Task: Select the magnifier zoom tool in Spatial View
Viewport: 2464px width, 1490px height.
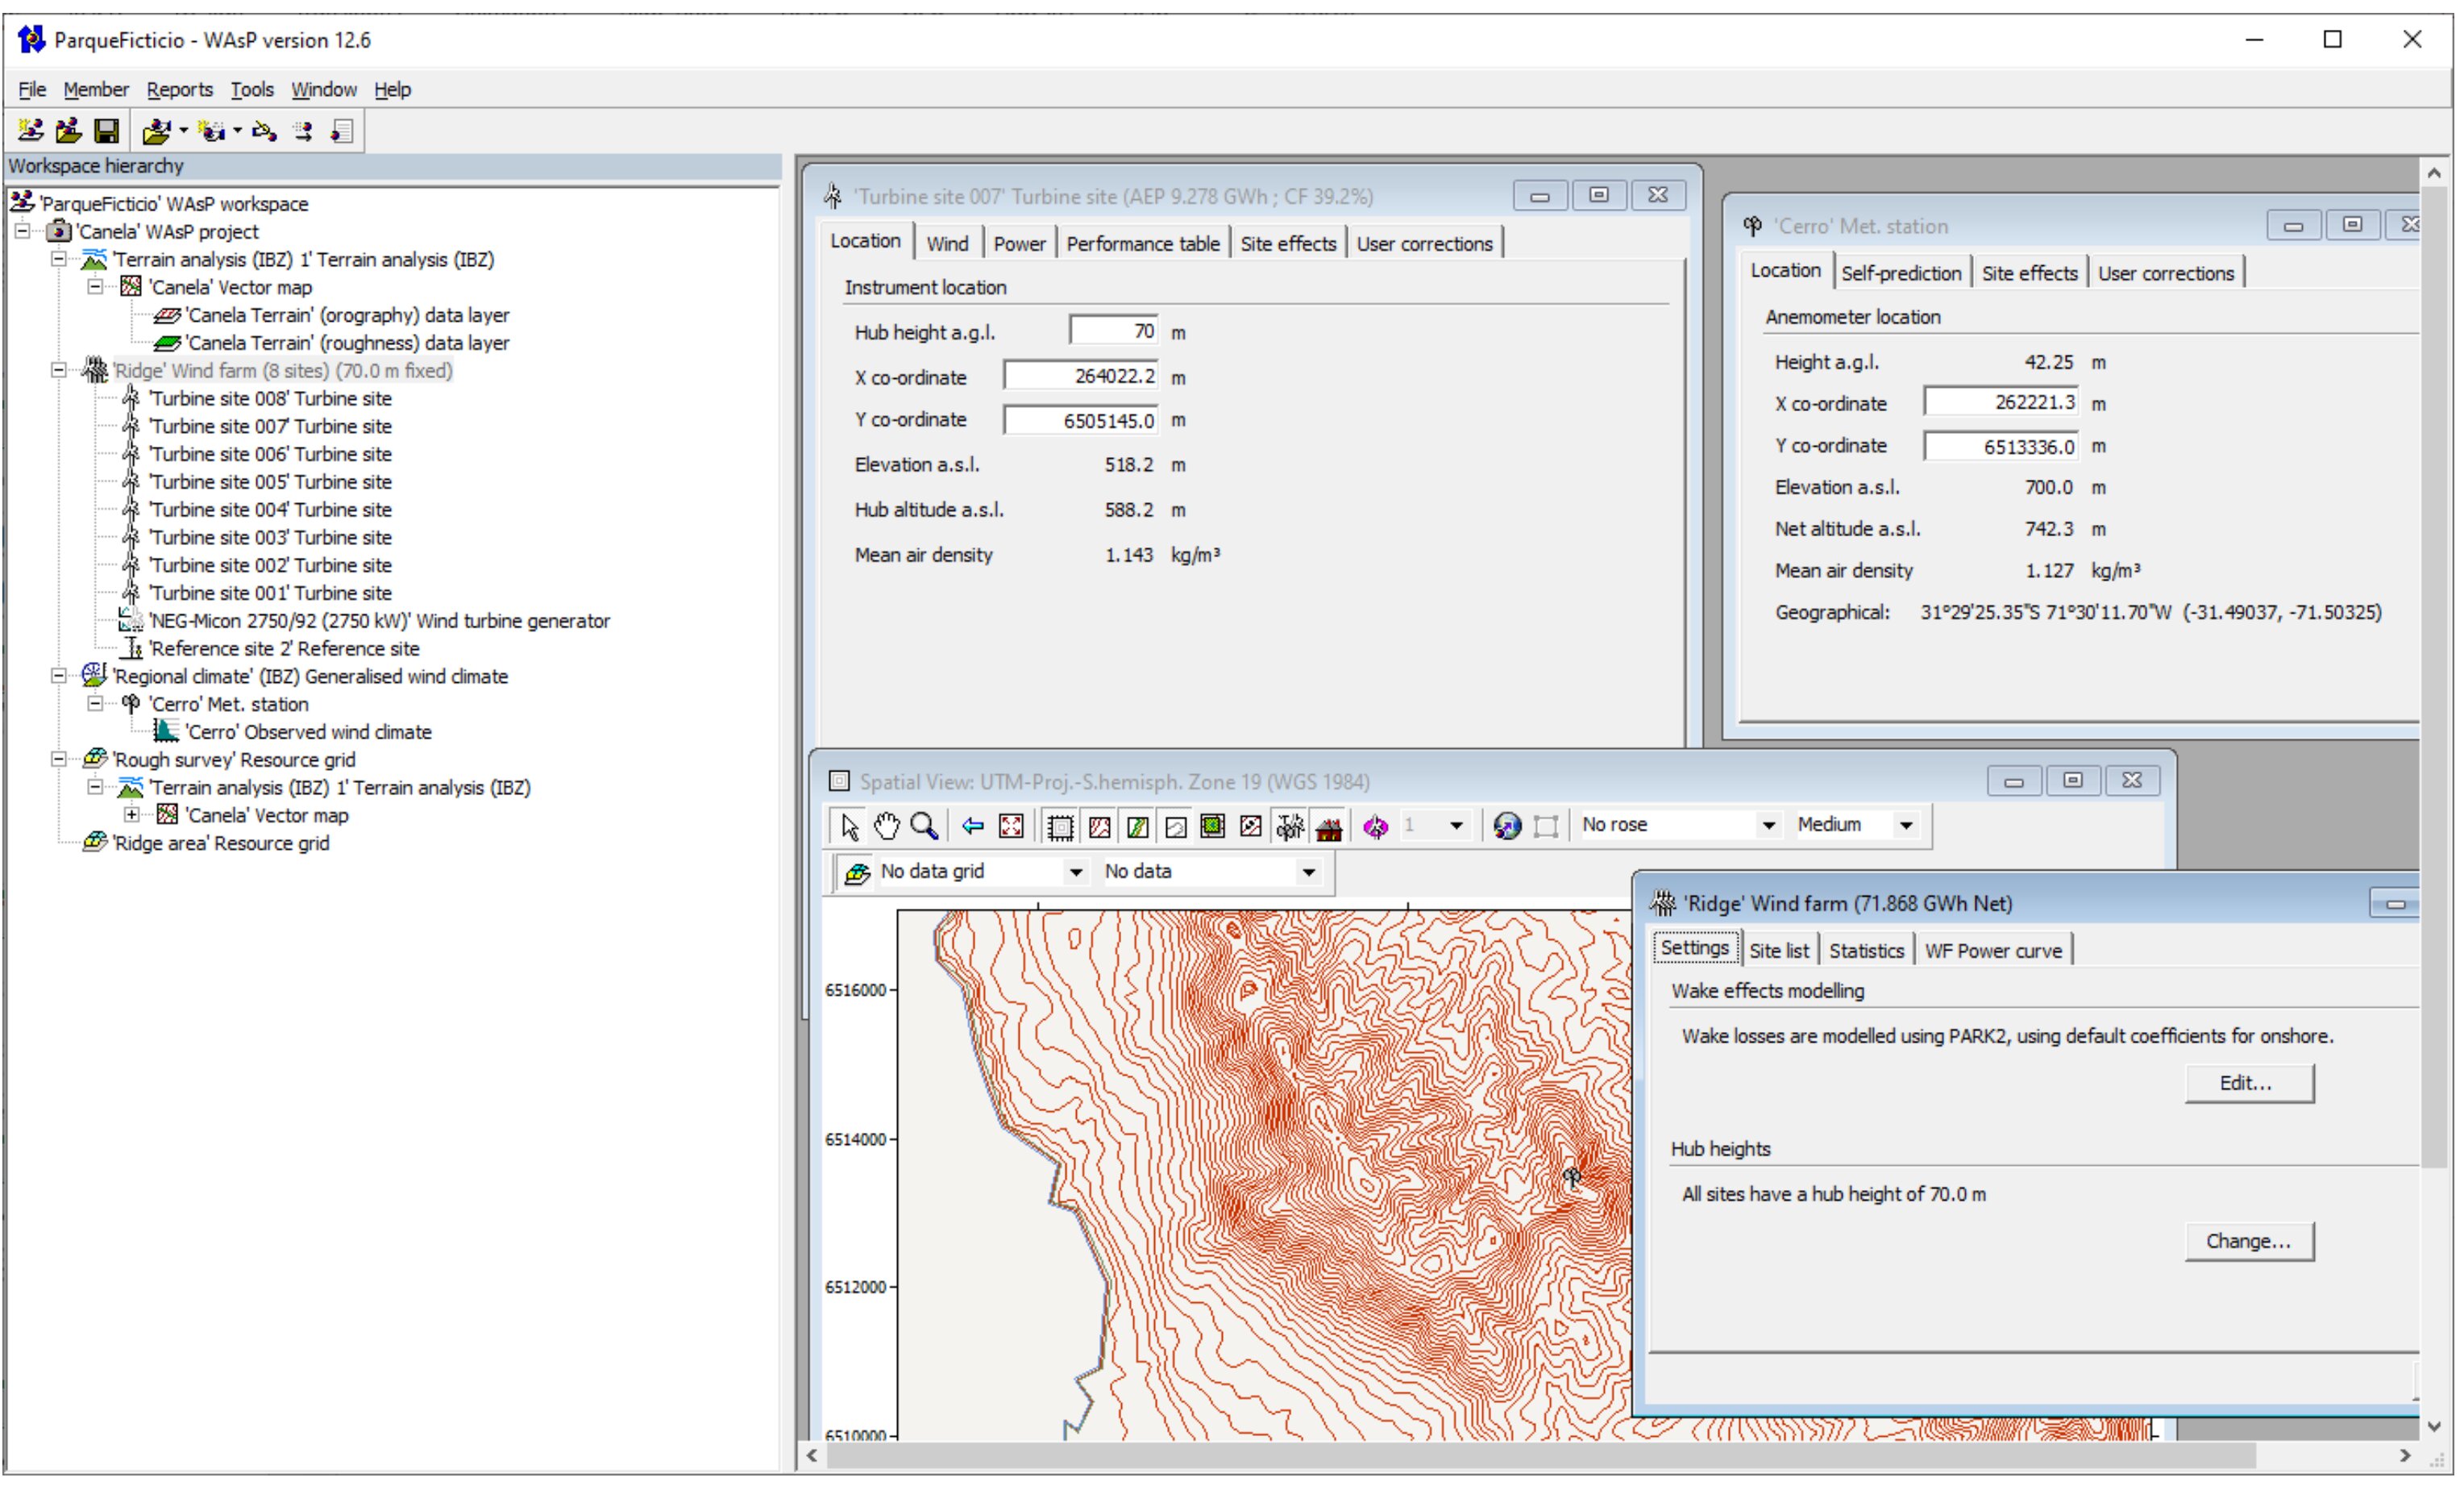Action: tap(924, 826)
